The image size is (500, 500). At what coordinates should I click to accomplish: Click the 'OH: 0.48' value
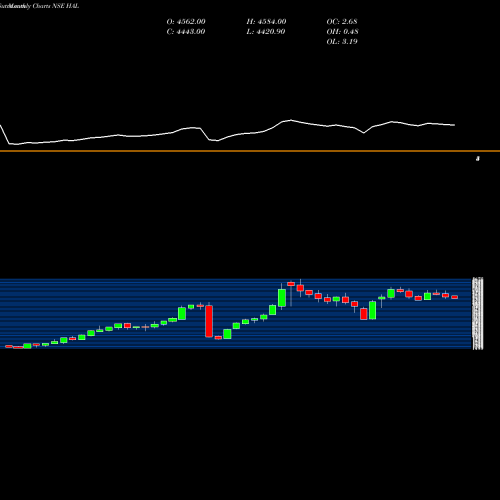click(x=342, y=32)
